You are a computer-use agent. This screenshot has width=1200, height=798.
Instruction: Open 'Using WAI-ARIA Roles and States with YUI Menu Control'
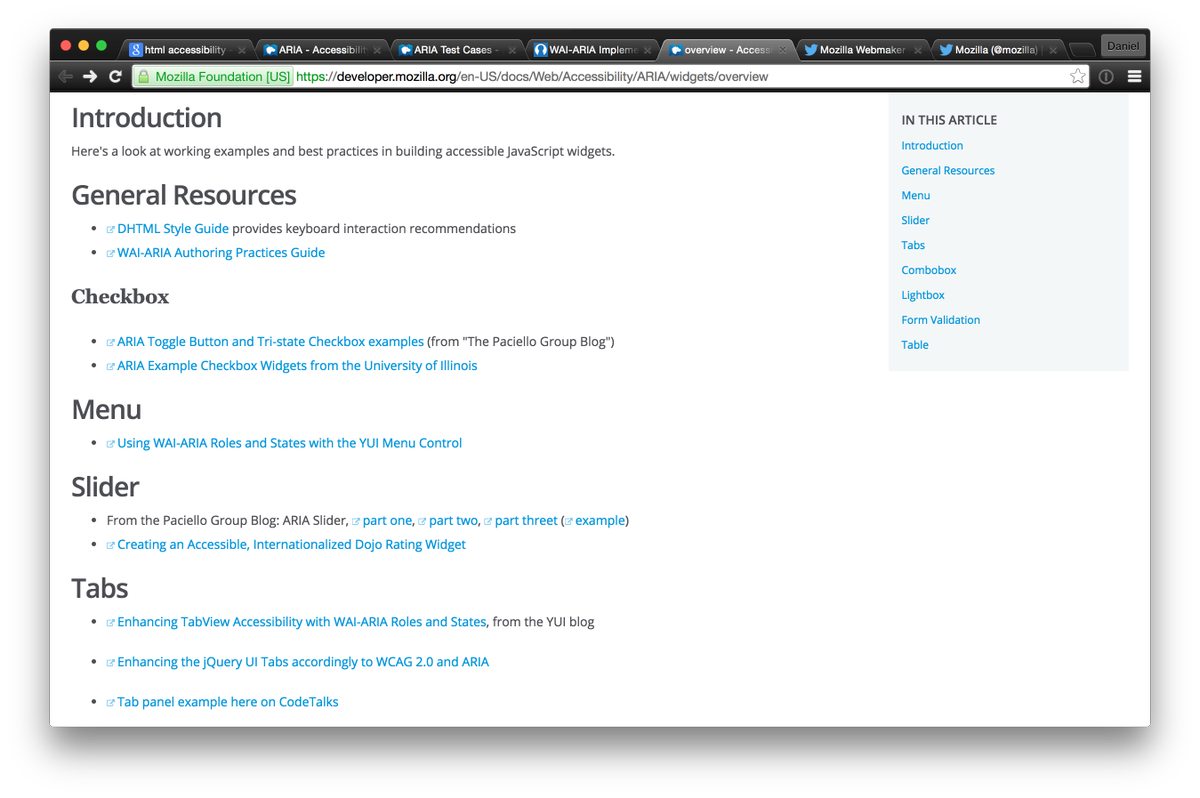(x=290, y=442)
